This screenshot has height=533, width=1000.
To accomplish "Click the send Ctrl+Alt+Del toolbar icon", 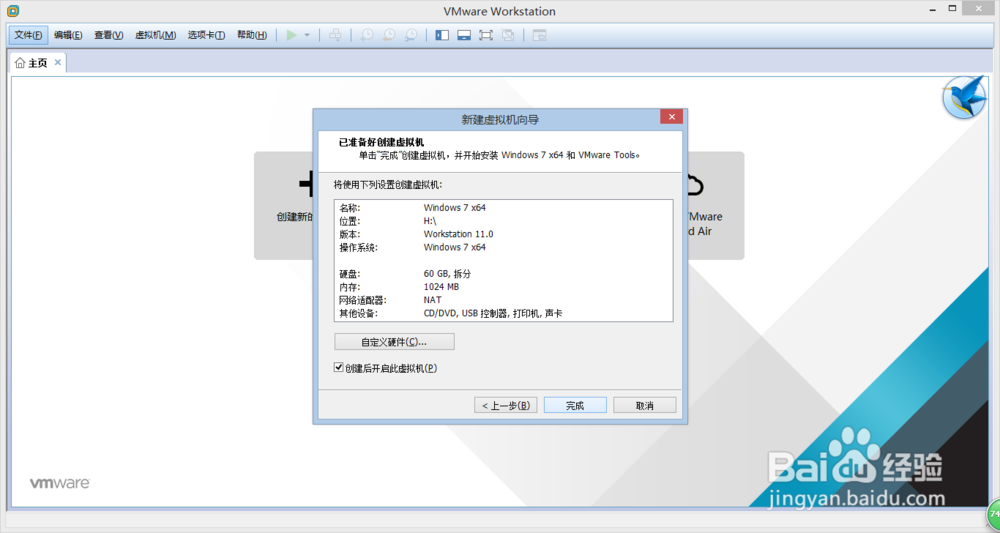I will (x=335, y=35).
